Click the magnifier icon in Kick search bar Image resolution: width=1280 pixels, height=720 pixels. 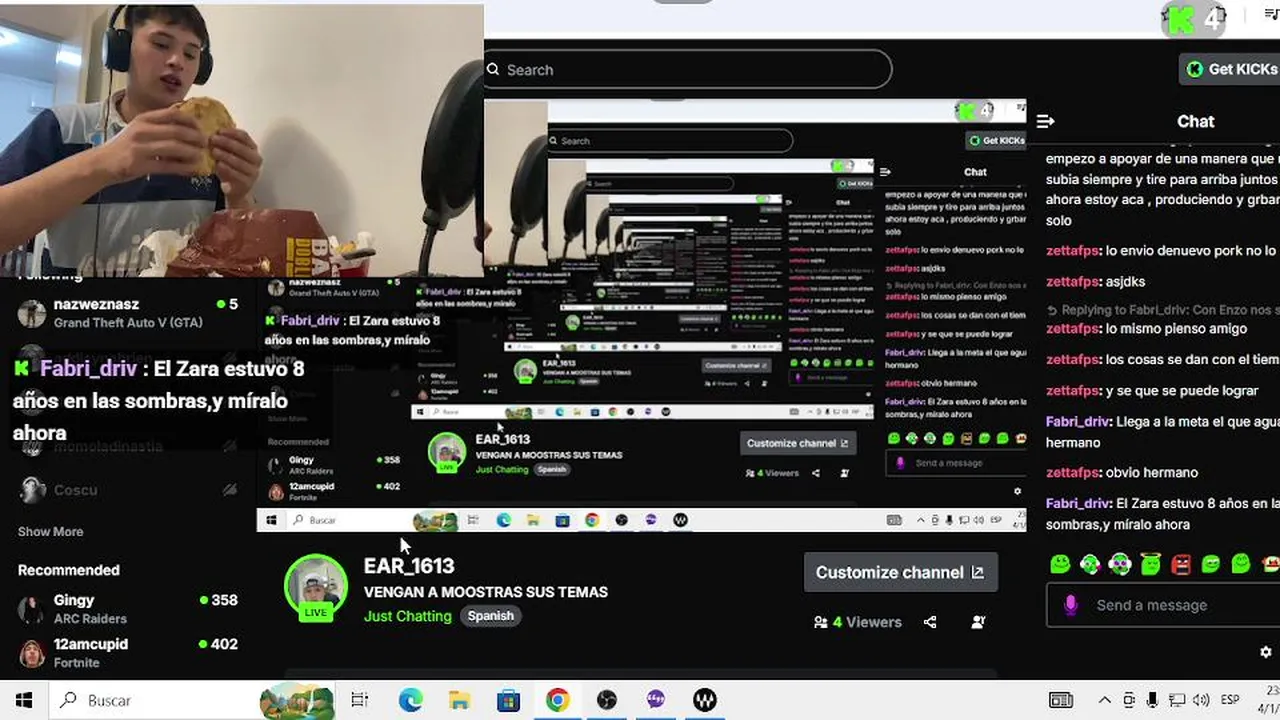pyautogui.click(x=493, y=70)
